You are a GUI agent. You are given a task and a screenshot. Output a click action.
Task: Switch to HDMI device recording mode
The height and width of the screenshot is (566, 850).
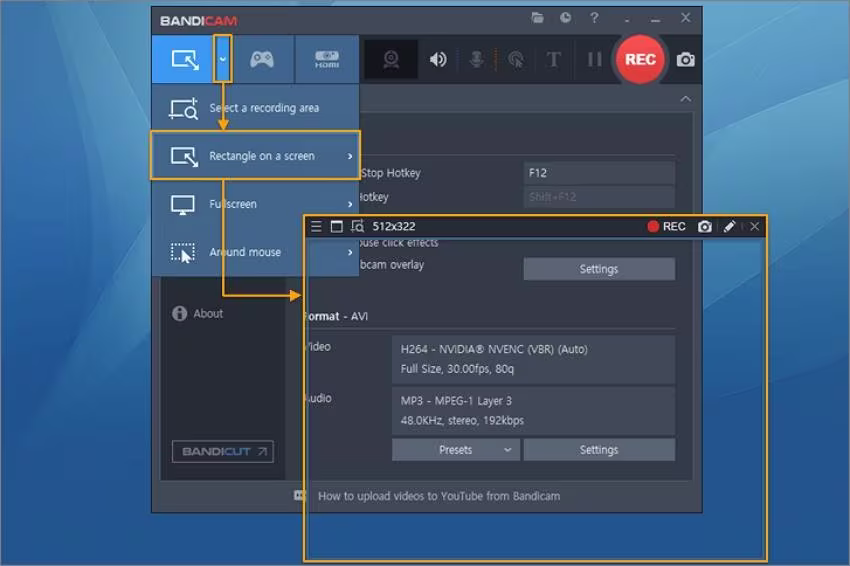[327, 59]
